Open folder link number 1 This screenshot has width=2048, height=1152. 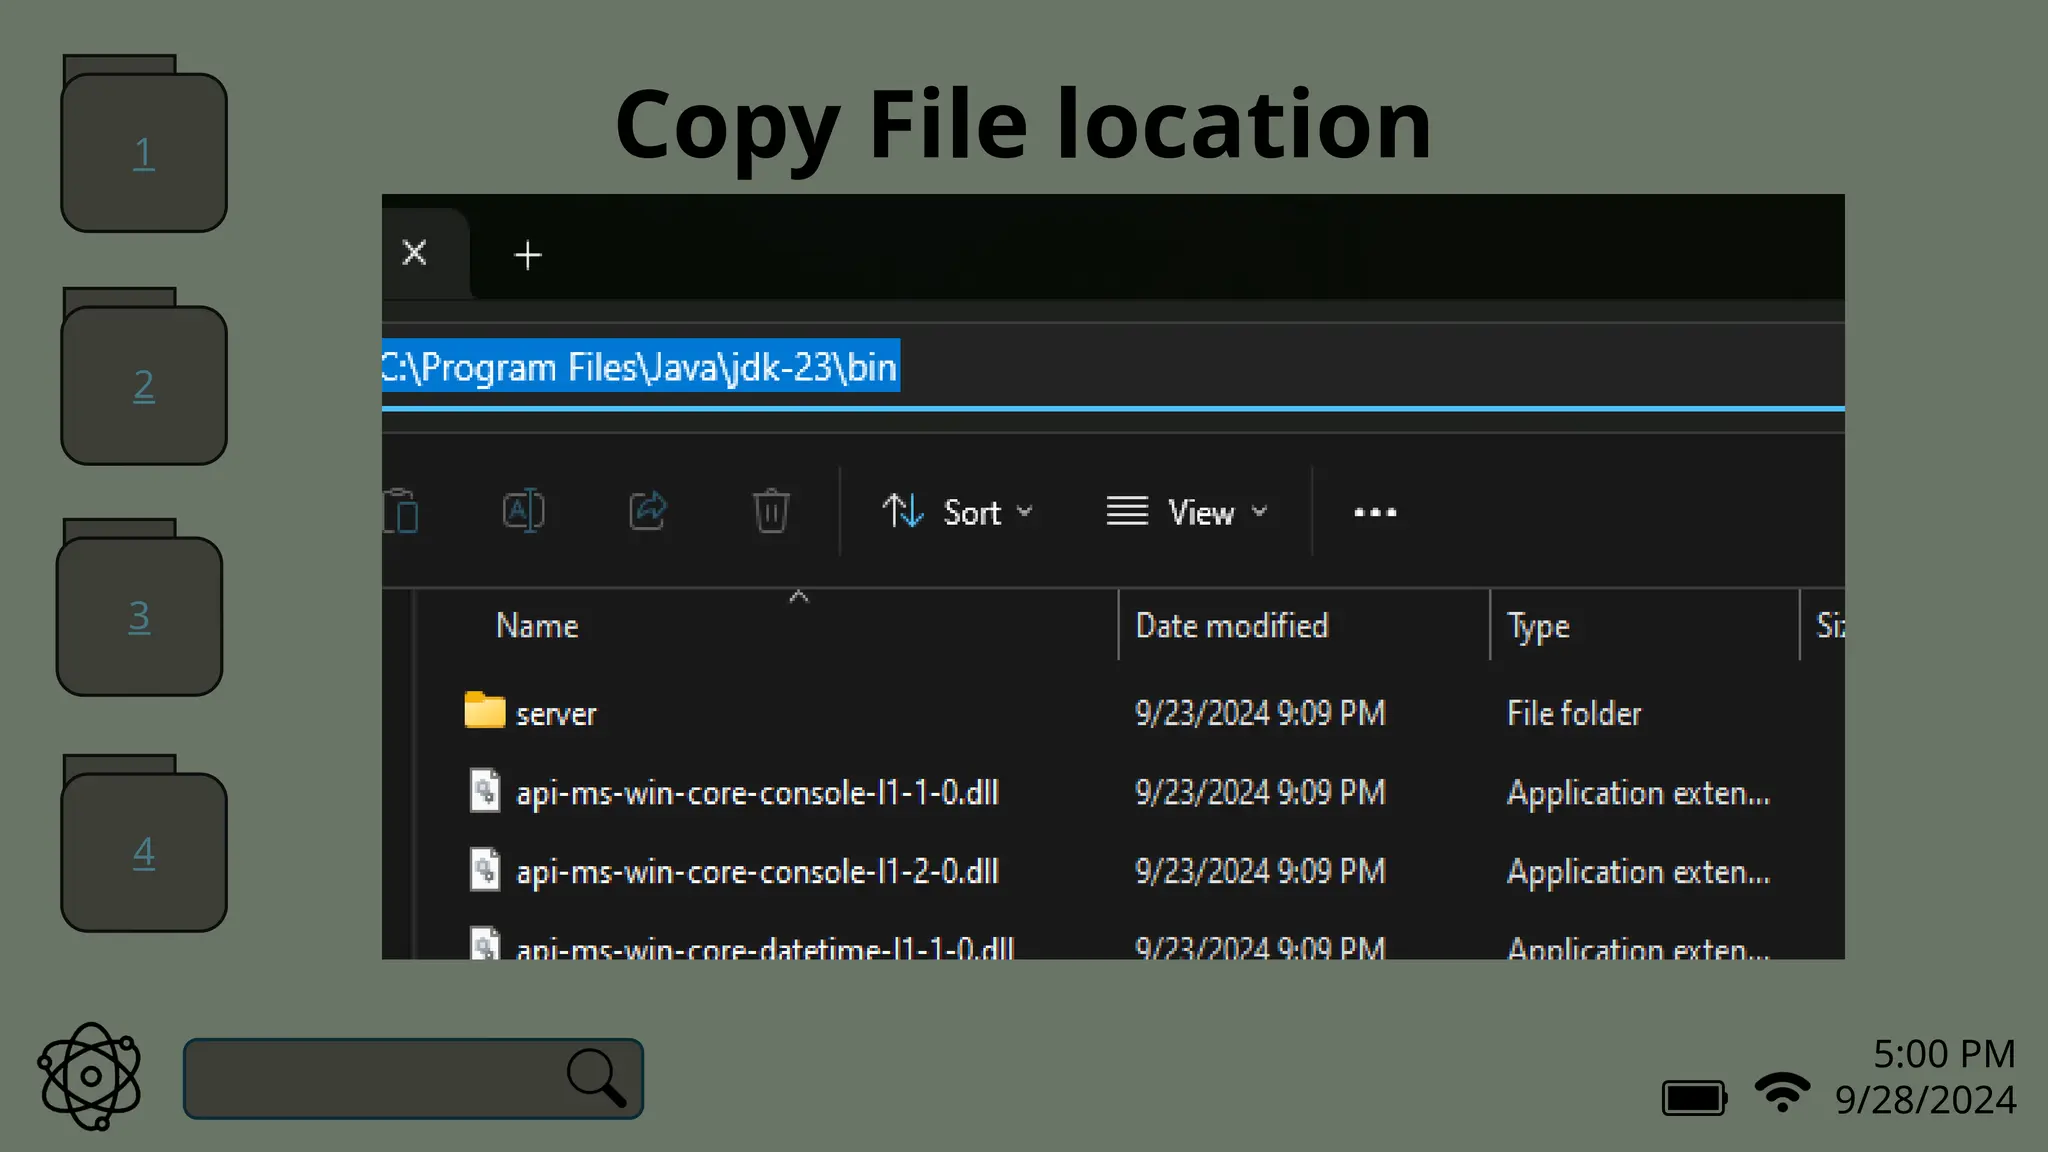point(144,153)
